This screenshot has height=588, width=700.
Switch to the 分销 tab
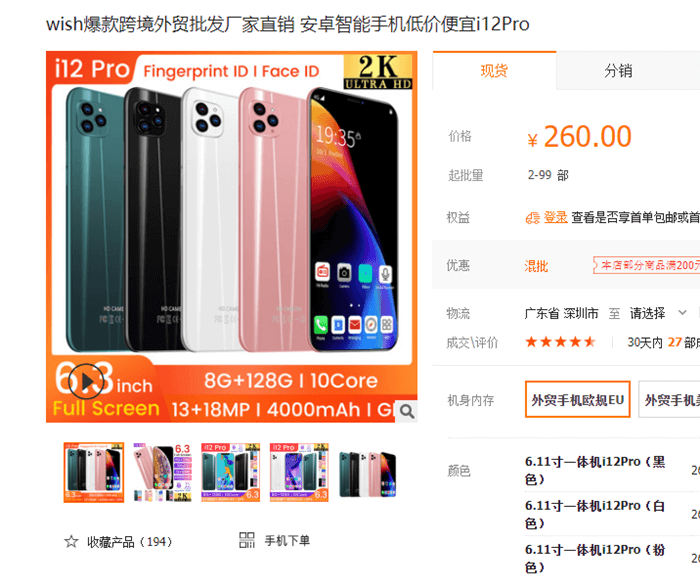618,71
